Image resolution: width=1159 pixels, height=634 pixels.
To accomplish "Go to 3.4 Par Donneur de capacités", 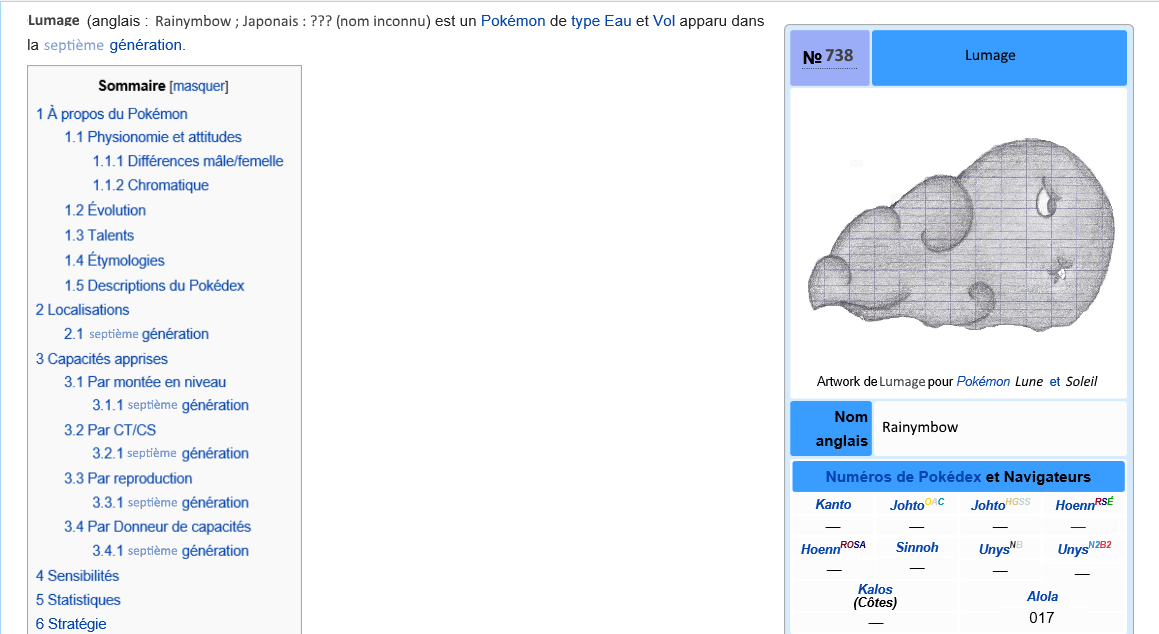I will click(157, 527).
